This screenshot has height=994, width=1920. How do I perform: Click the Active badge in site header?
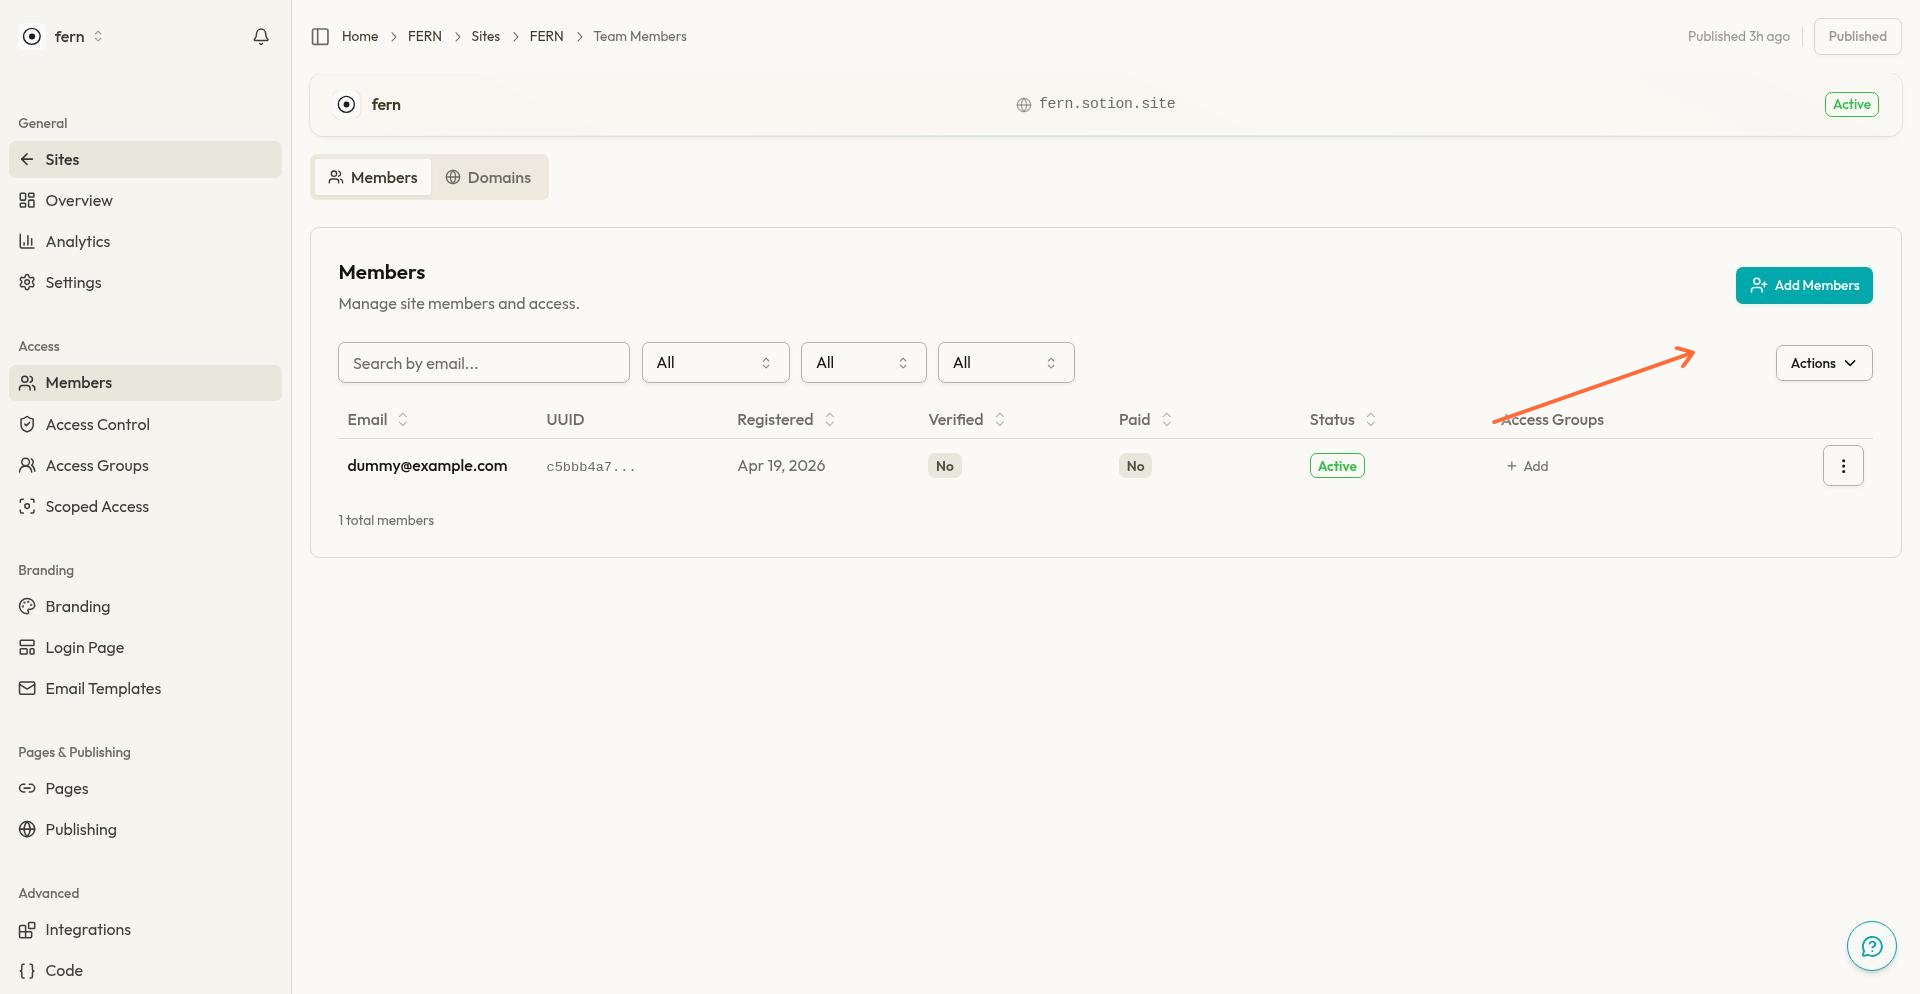pyautogui.click(x=1851, y=104)
